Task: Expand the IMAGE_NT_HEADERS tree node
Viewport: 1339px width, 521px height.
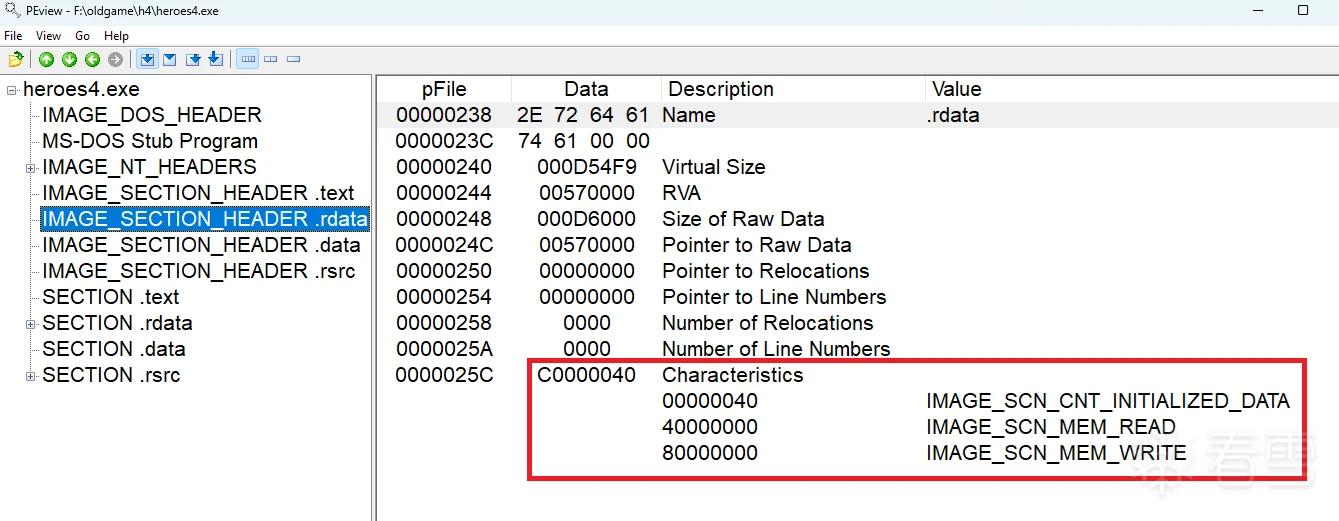Action: pos(31,168)
